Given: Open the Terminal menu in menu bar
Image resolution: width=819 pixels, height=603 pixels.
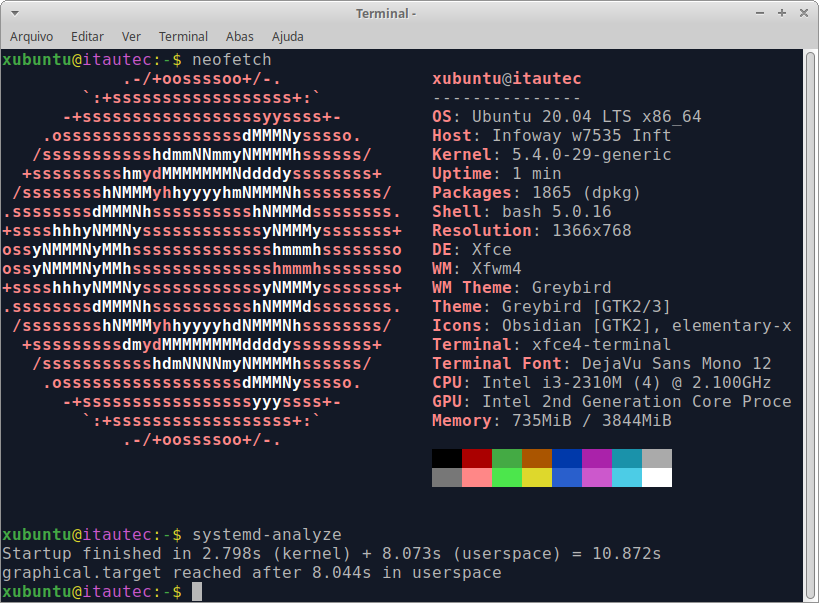Looking at the screenshot, I should pos(183,36).
